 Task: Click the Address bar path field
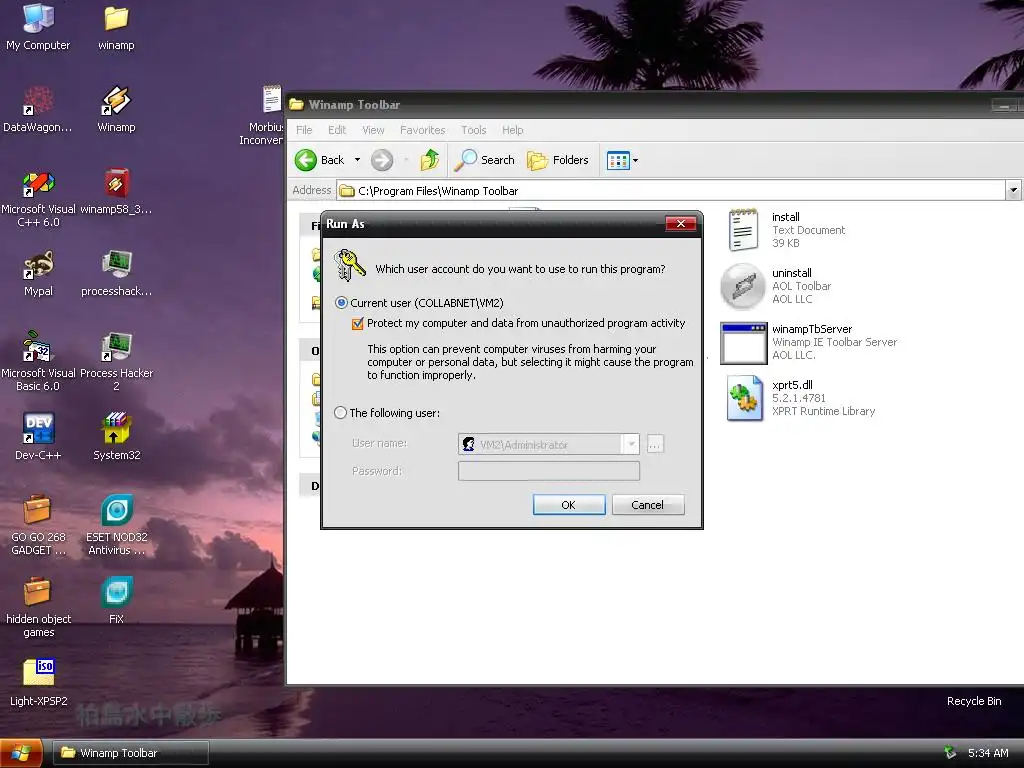pos(671,191)
